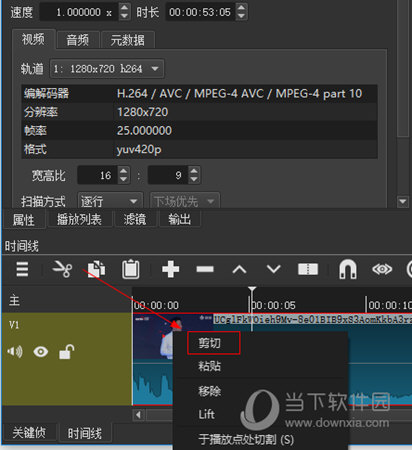
Task: Lift clip using the up chevron icon
Action: pos(239,269)
